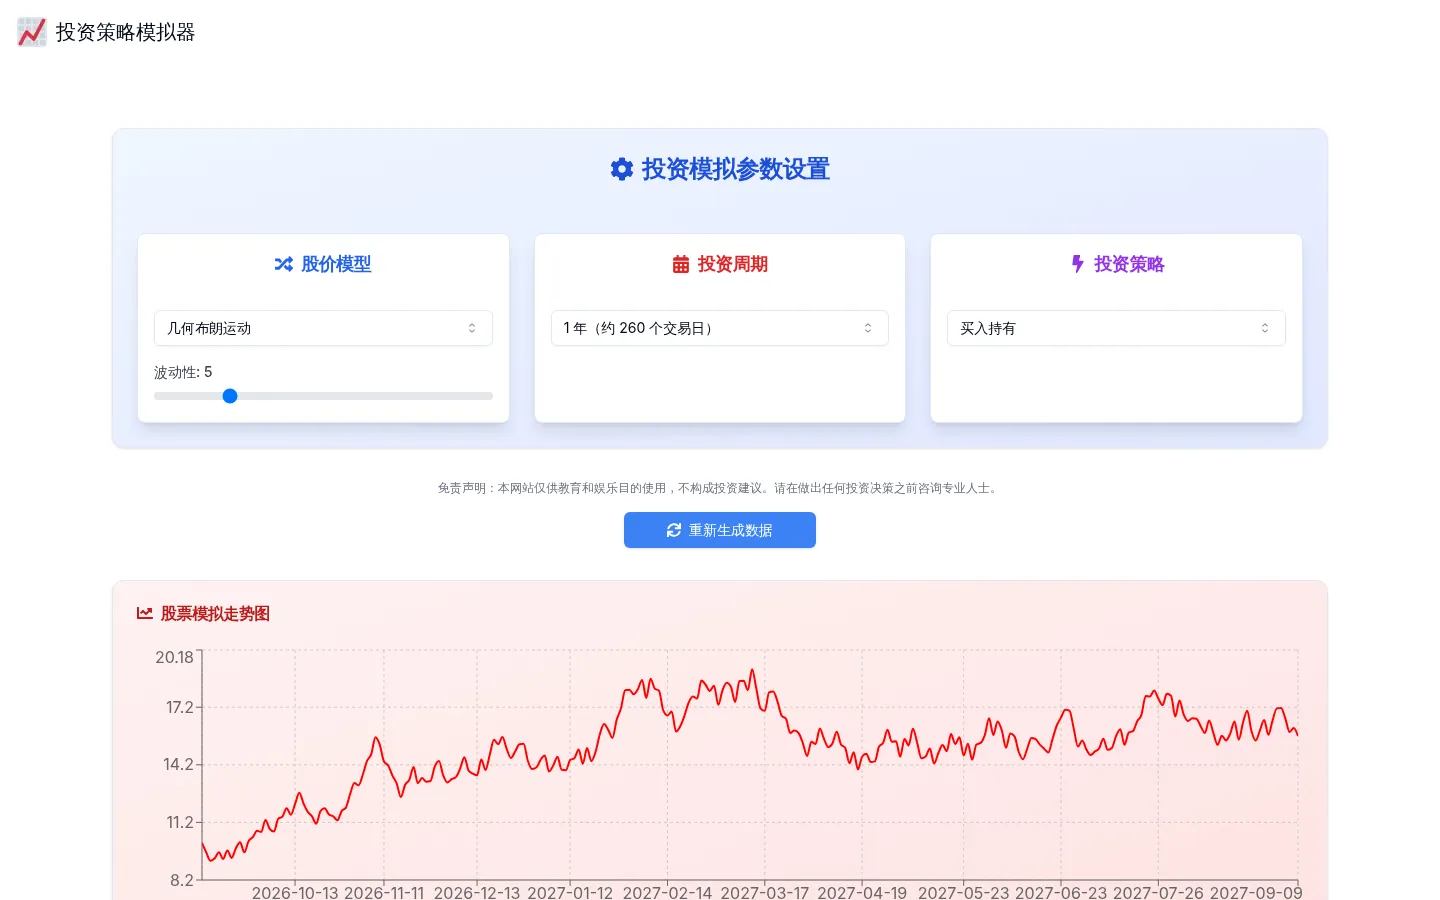Viewport: 1440px width, 900px height.
Task: Click the 20.18 y-axis label
Action: click(174, 657)
